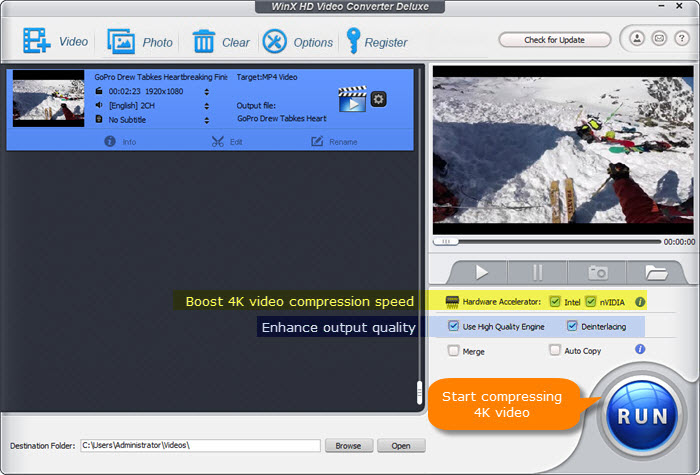Click the preview seek slider handle
Image resolution: width=700 pixels, height=475 pixels.
pos(446,242)
